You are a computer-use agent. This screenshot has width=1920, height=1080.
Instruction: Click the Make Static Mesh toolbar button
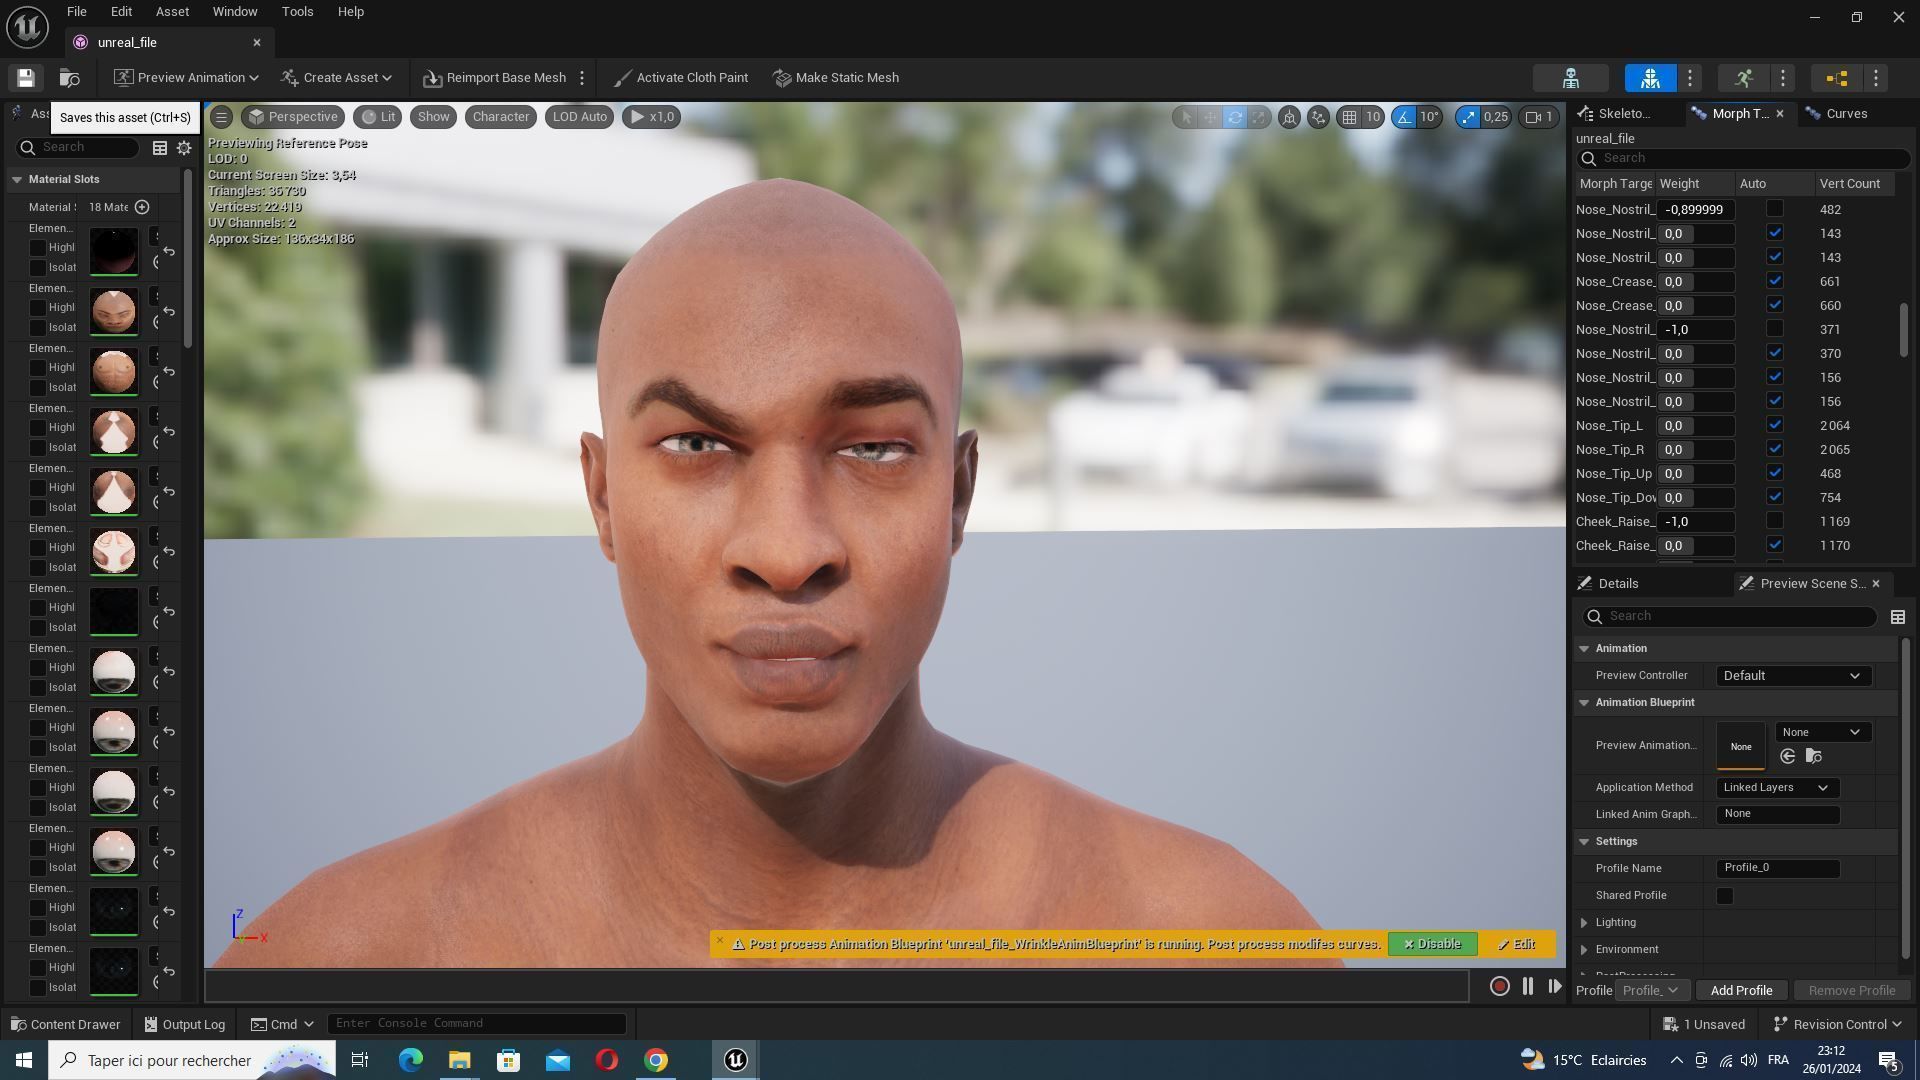(836, 78)
